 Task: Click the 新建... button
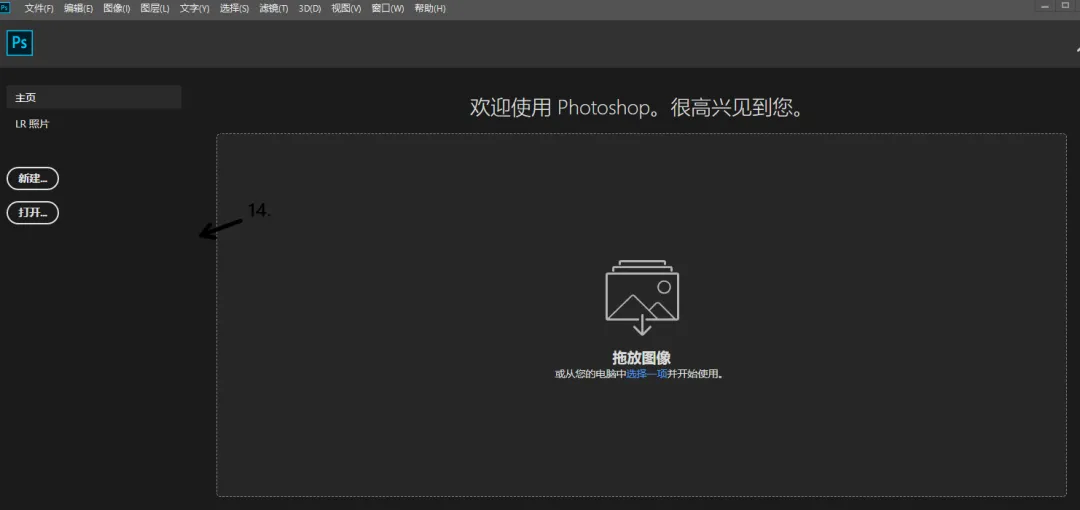[x=32, y=178]
